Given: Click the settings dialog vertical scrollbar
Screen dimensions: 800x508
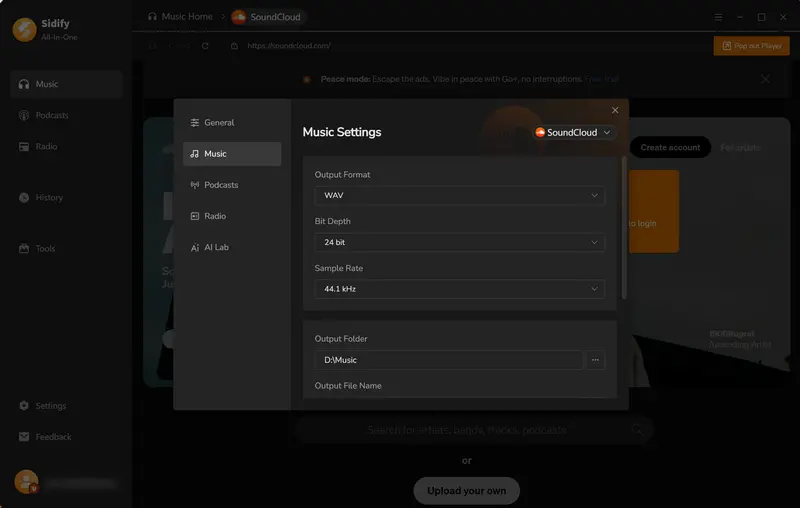Looking at the screenshot, I should tap(623, 227).
